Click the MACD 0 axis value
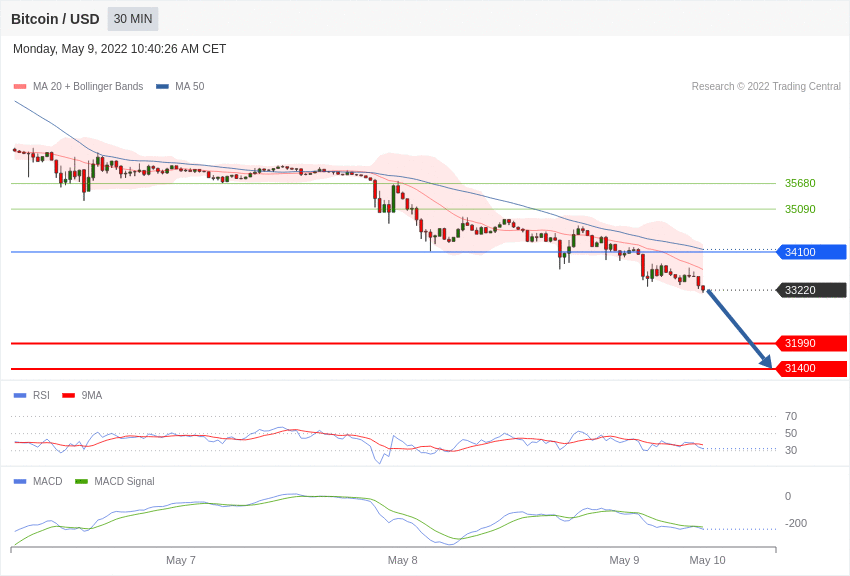Image resolution: width=850 pixels, height=576 pixels. click(x=788, y=496)
